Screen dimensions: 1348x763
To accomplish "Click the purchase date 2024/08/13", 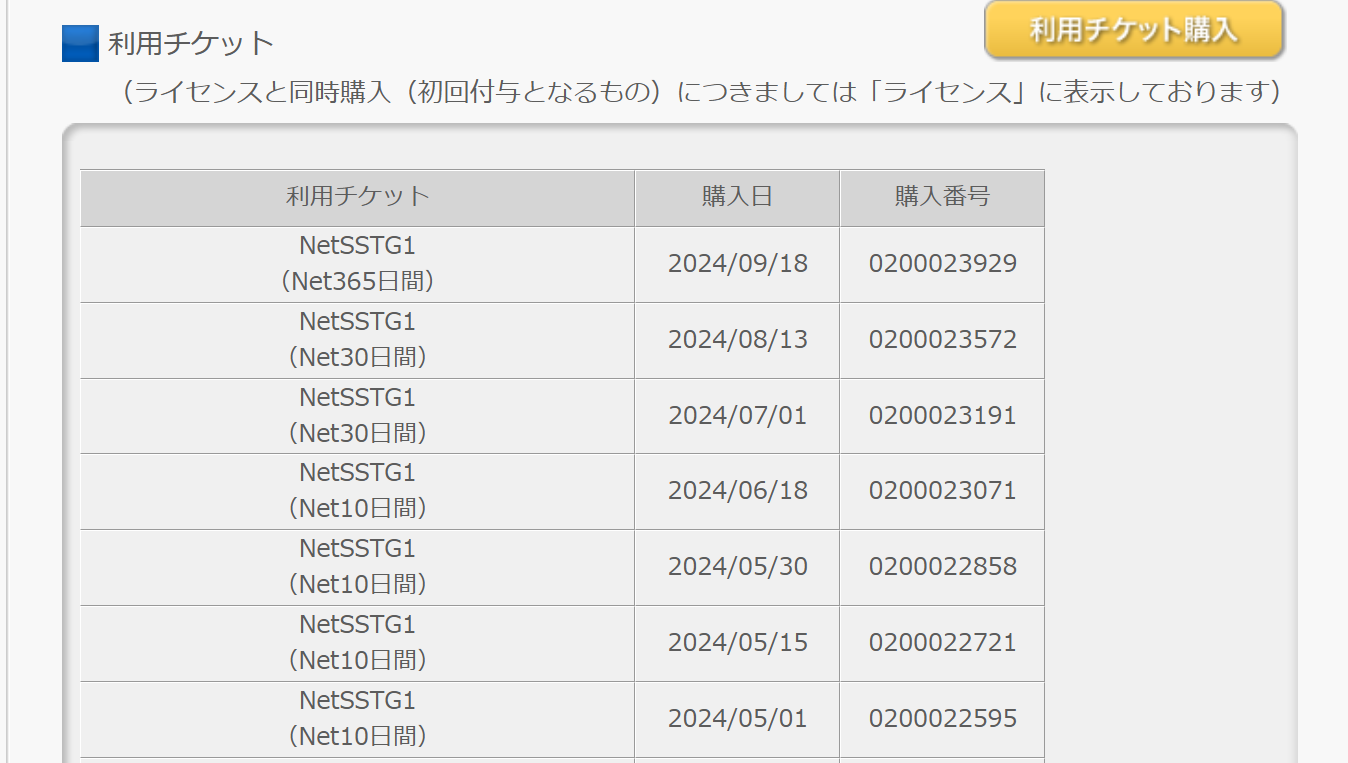I will [737, 340].
